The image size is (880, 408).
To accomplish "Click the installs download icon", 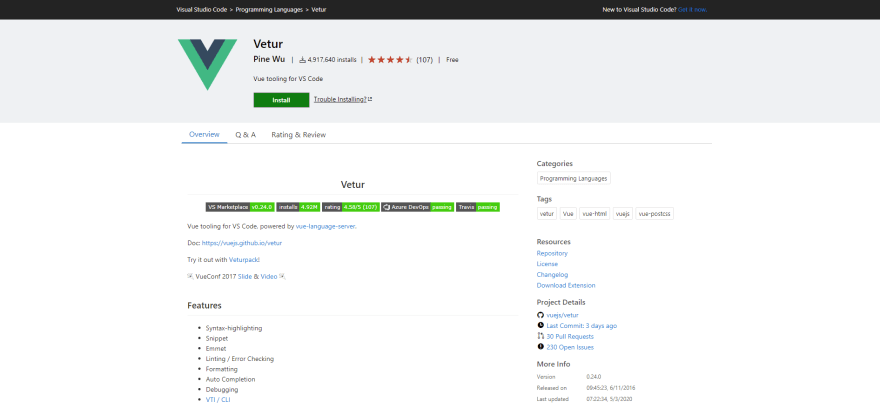I will pos(302,59).
